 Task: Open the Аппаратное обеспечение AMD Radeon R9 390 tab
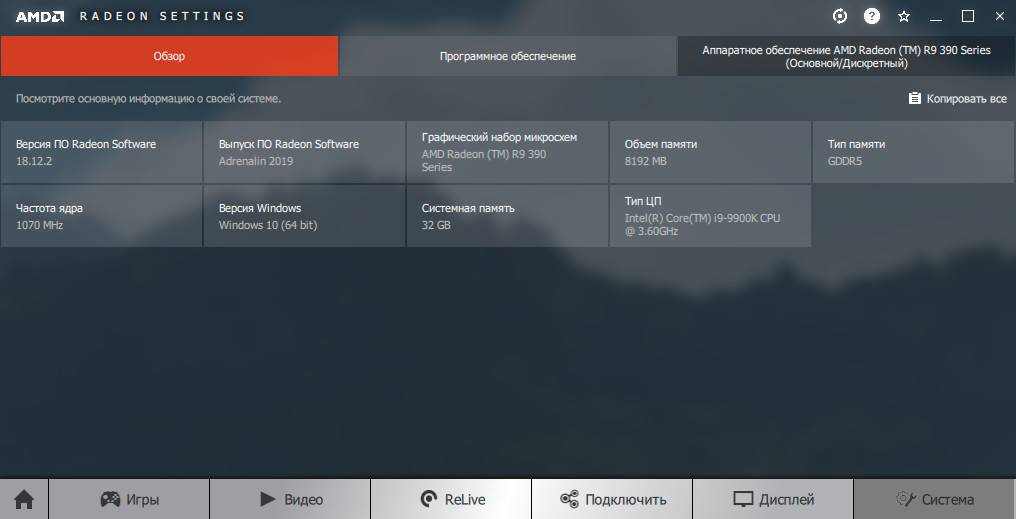point(846,56)
